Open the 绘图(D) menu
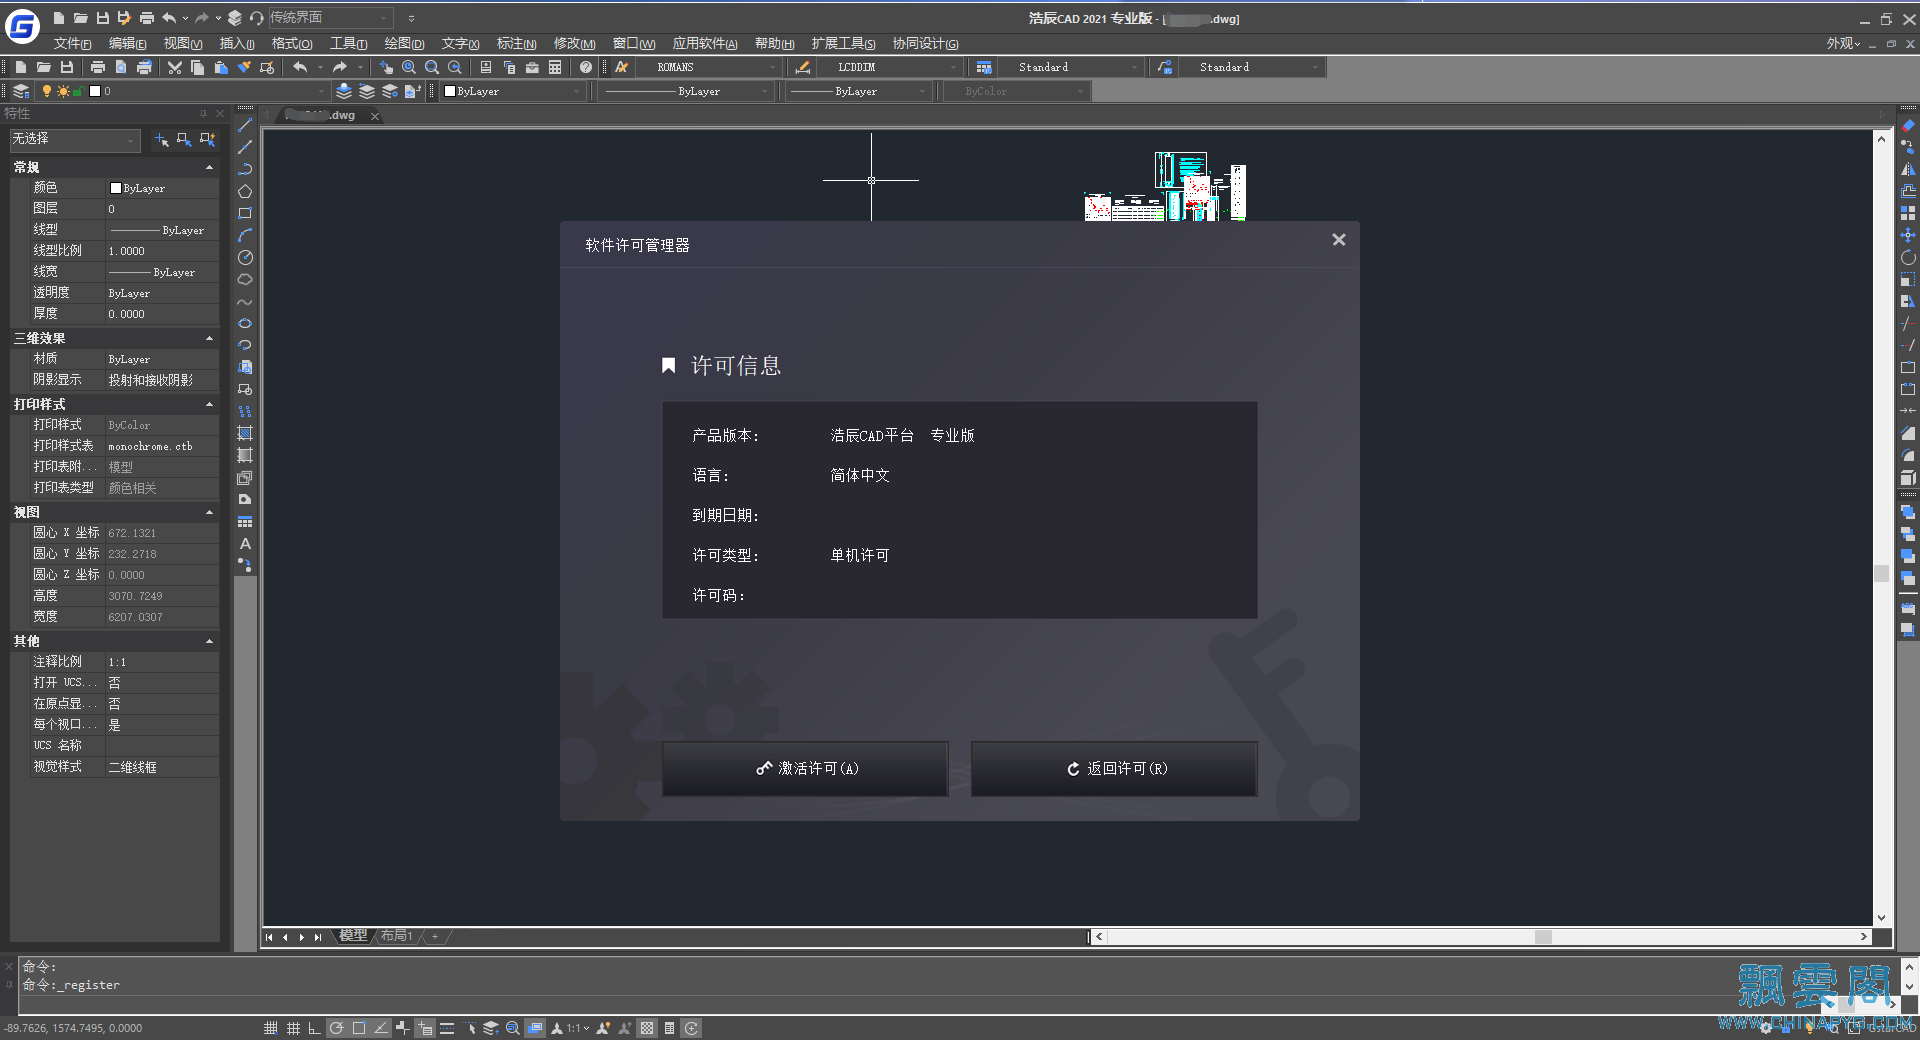 tap(405, 43)
